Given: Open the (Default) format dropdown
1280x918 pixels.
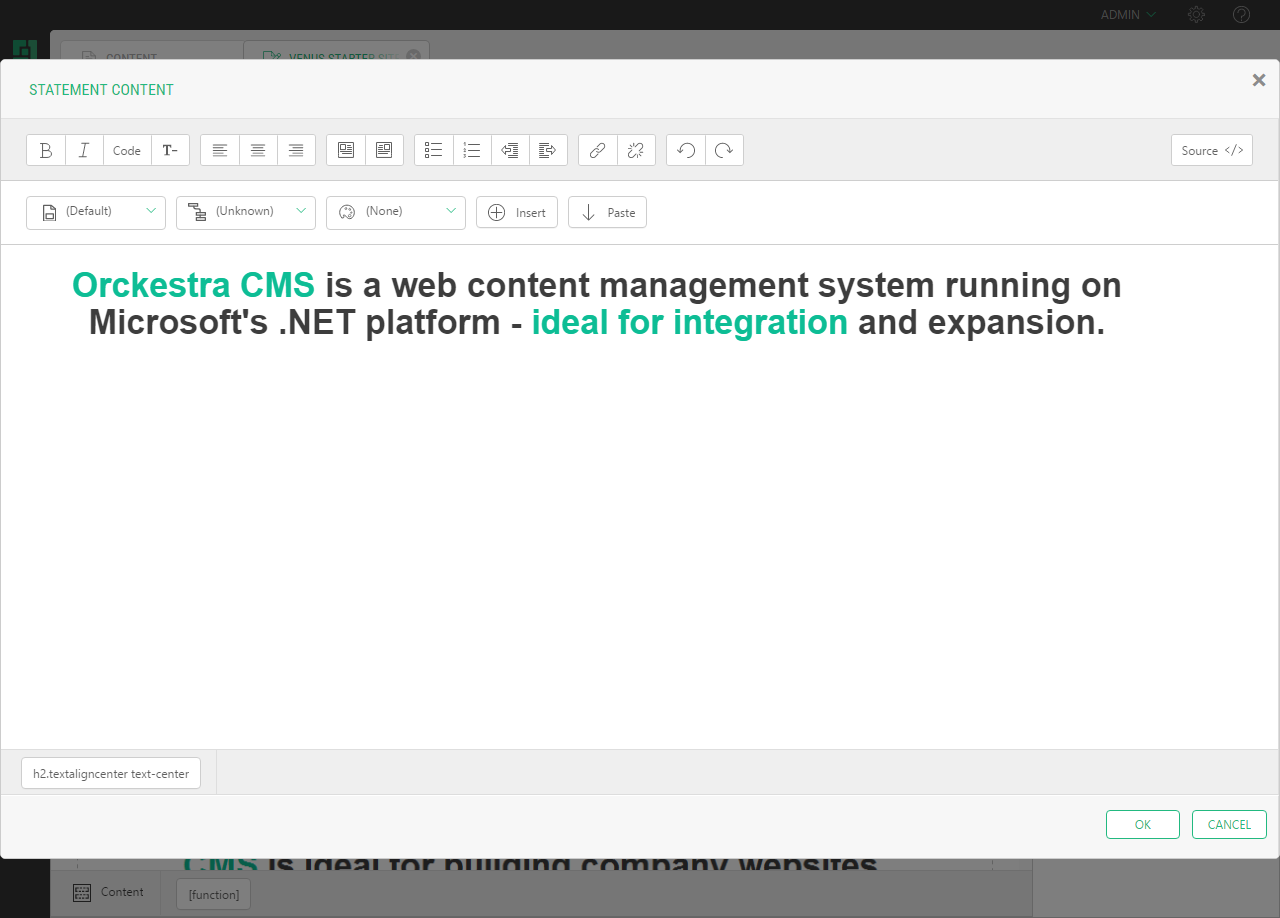Looking at the screenshot, I should pos(96,212).
